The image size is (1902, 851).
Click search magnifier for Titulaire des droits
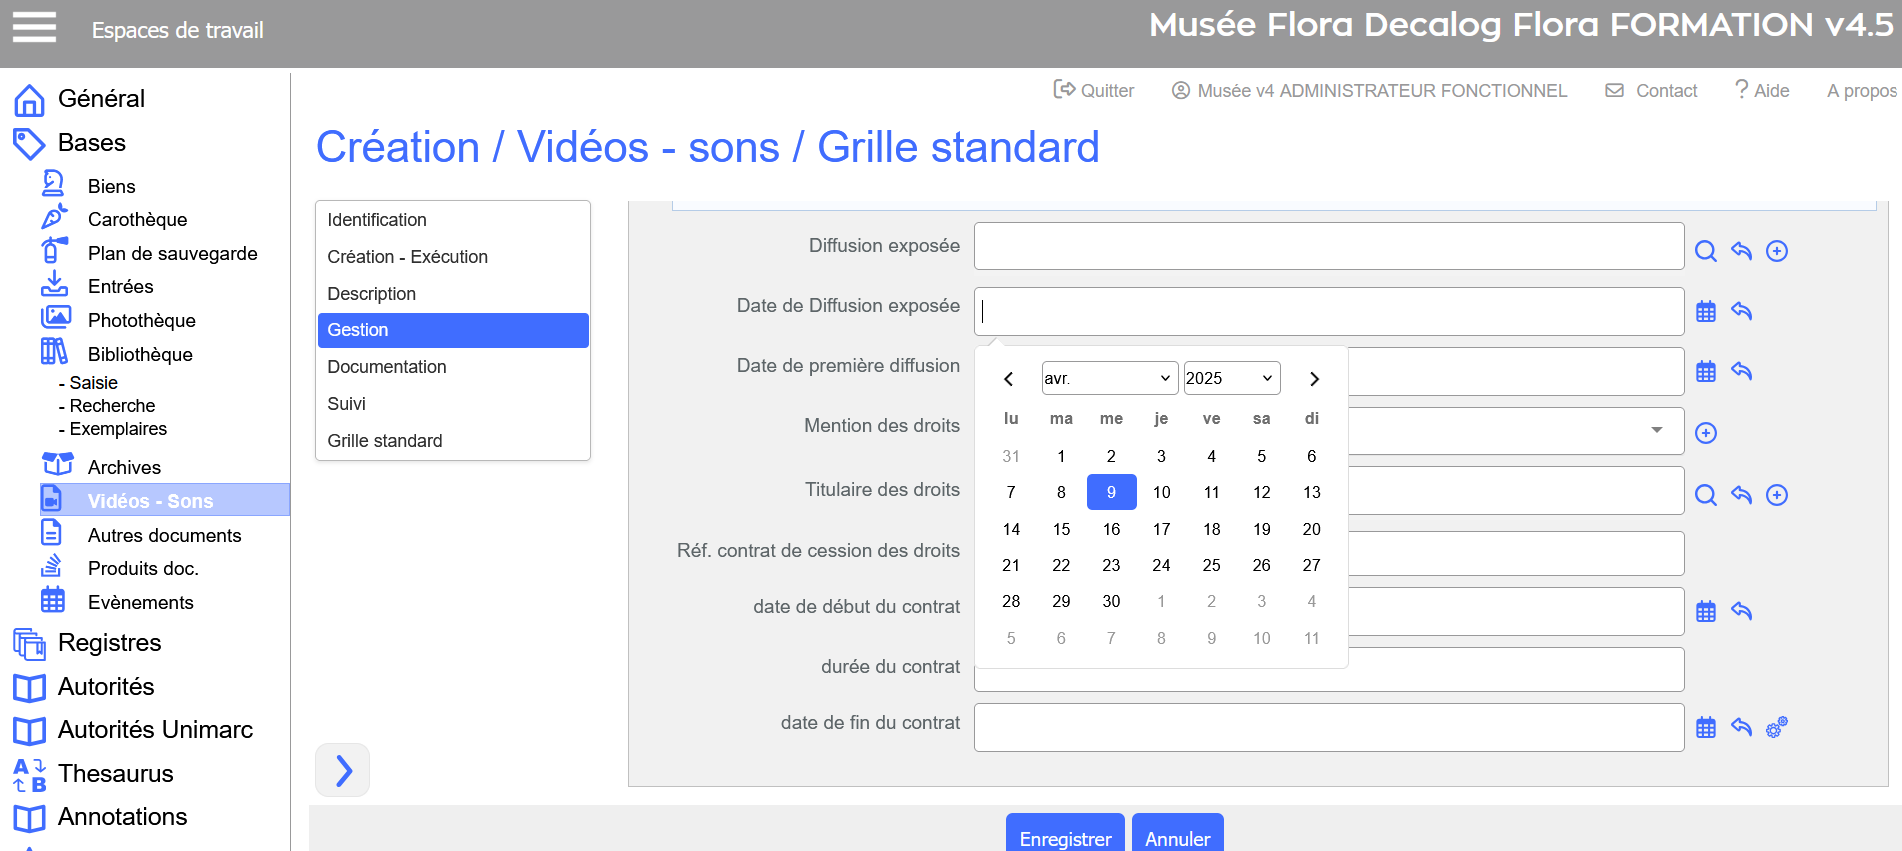coord(1705,496)
